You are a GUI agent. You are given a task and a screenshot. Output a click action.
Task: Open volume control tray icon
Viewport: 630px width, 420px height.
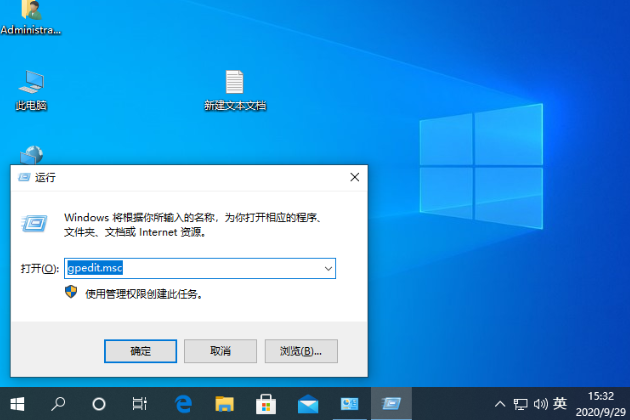[540, 404]
